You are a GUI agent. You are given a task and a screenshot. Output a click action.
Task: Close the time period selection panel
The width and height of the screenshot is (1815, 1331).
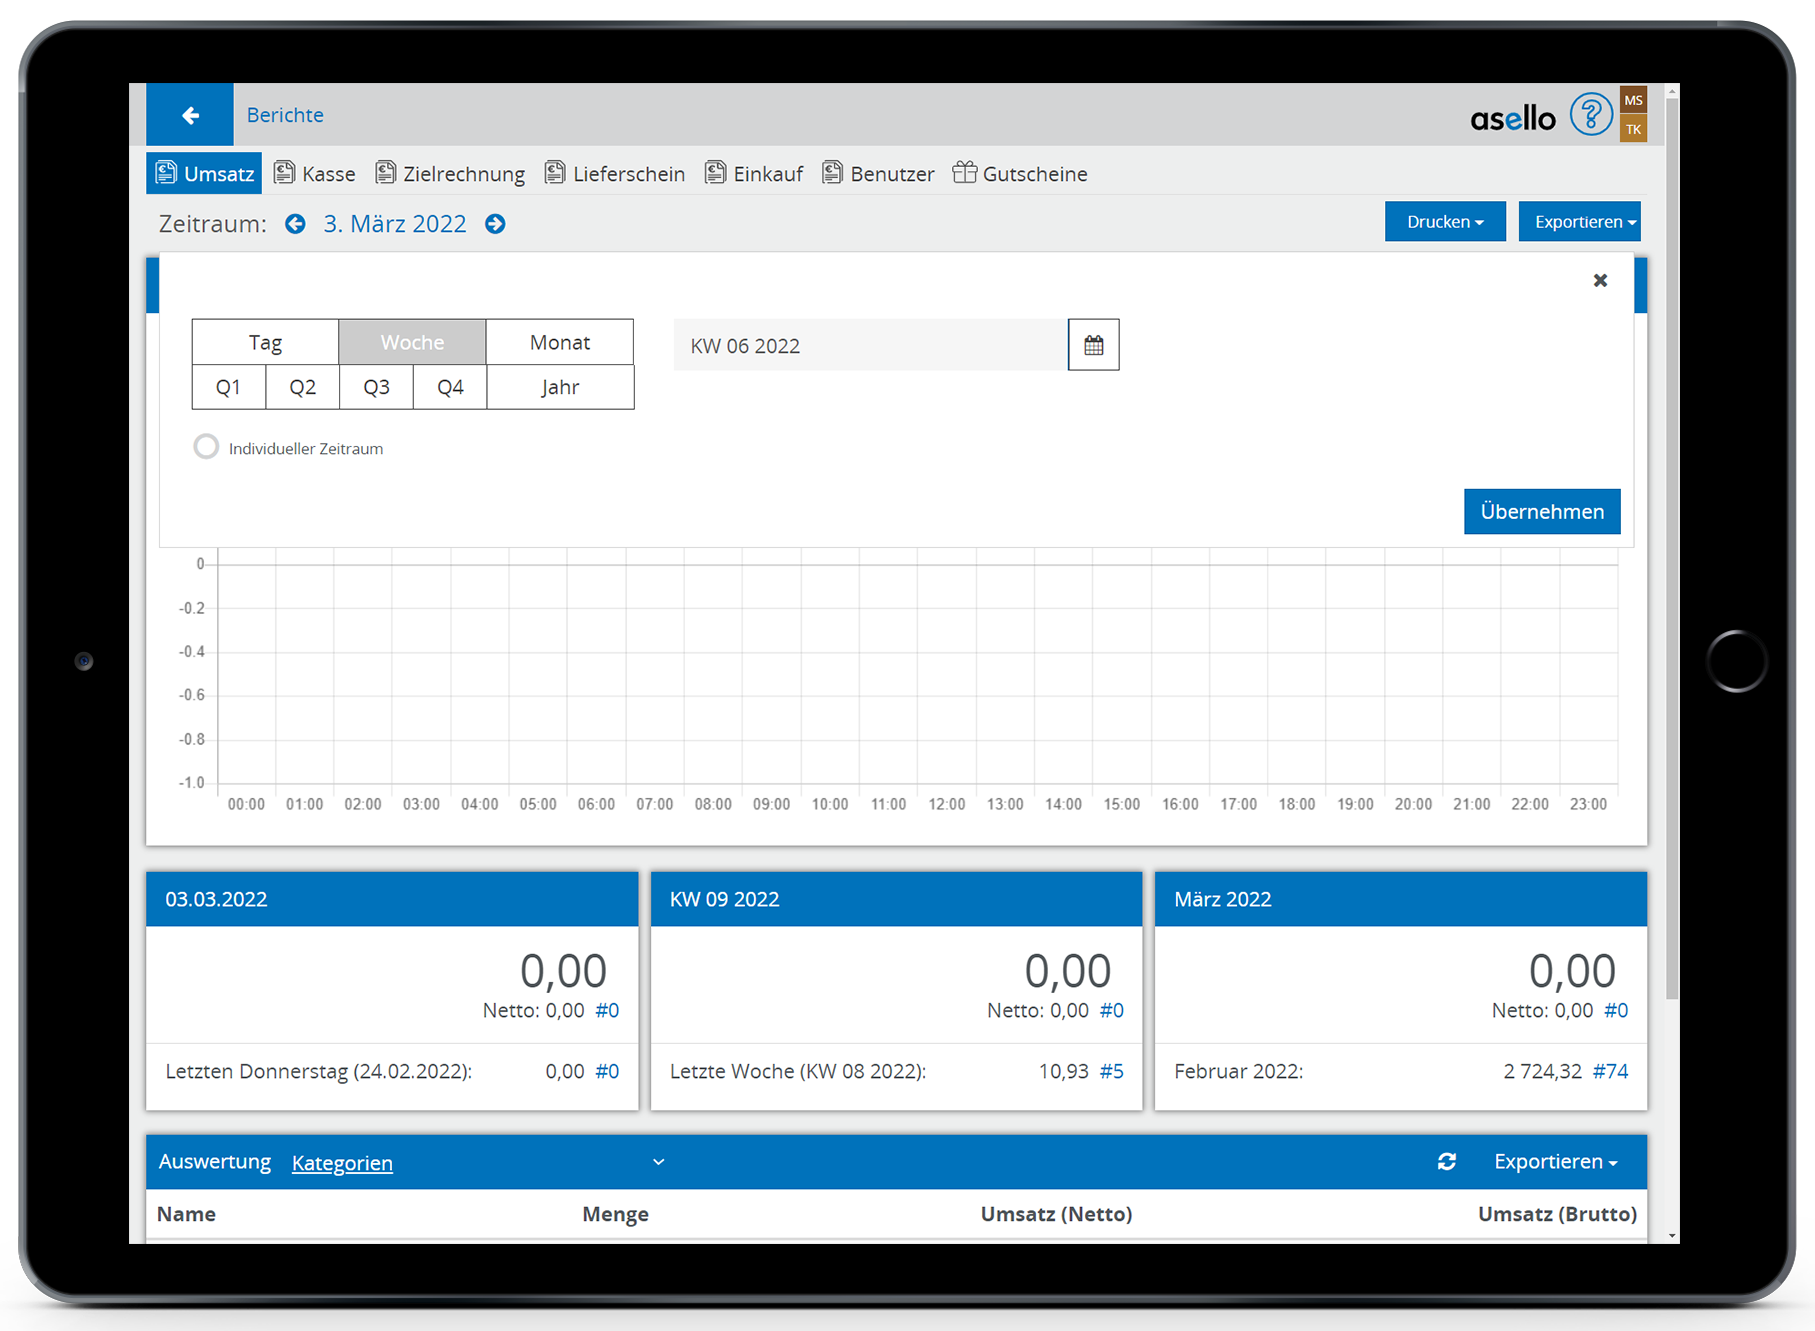click(x=1600, y=281)
